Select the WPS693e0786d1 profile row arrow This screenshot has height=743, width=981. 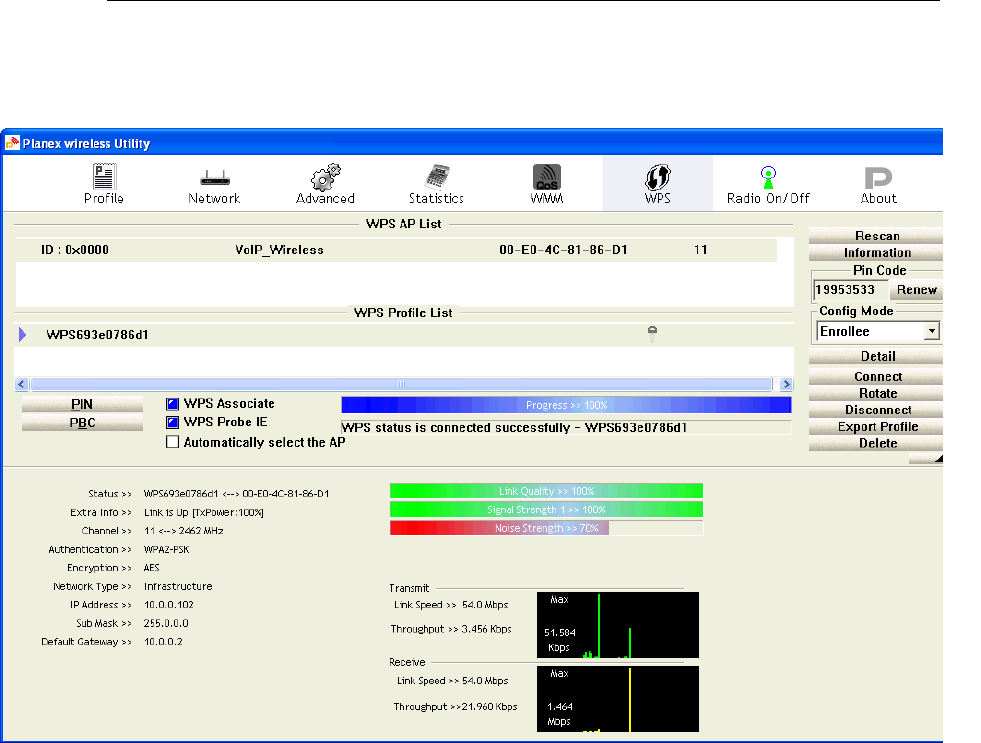(23, 334)
